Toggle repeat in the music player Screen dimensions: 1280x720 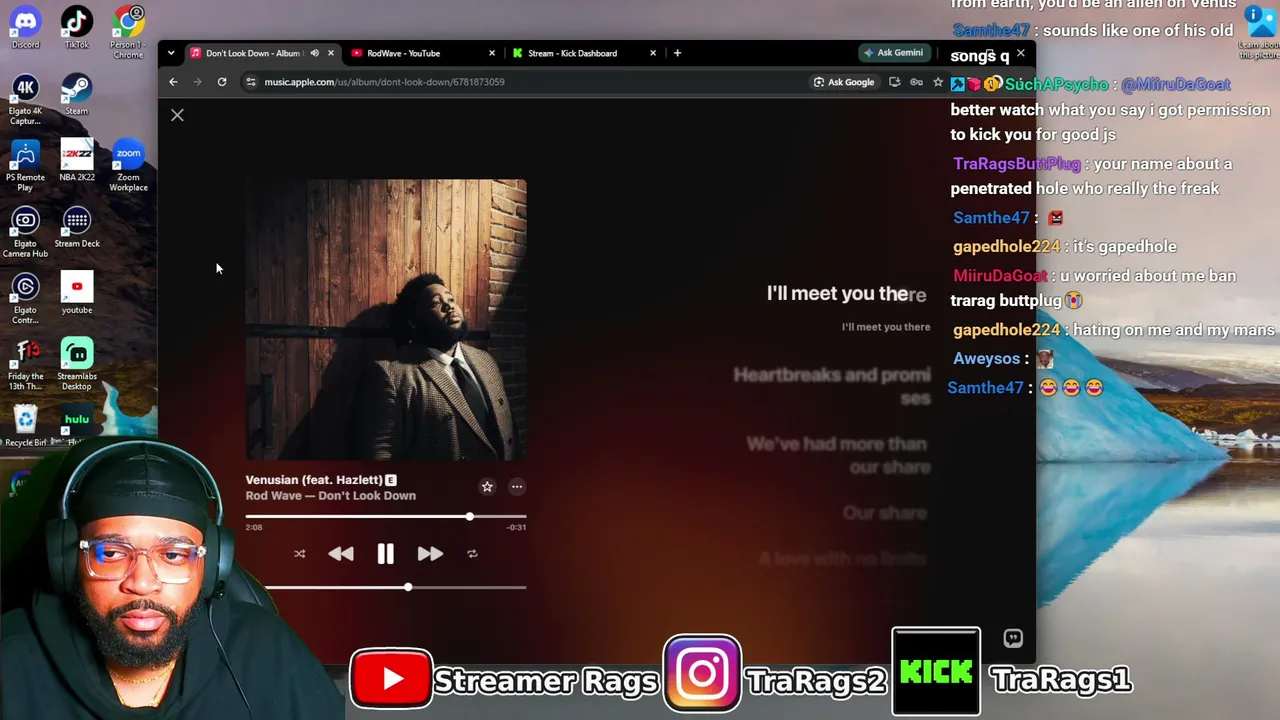click(x=472, y=554)
